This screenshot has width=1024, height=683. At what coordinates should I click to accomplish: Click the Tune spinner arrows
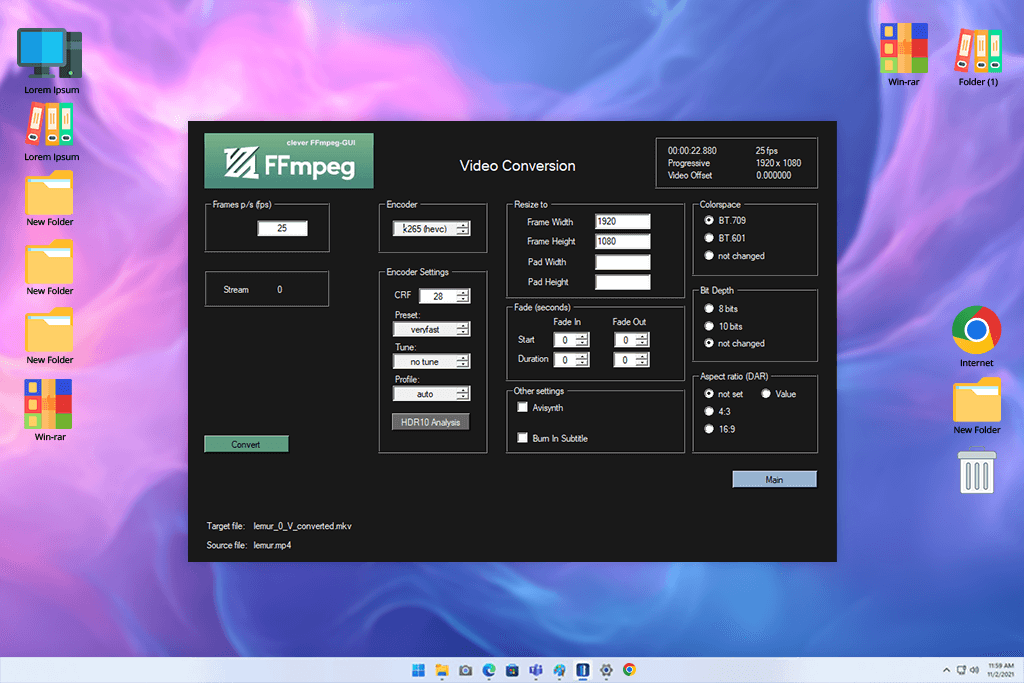[x=463, y=361]
